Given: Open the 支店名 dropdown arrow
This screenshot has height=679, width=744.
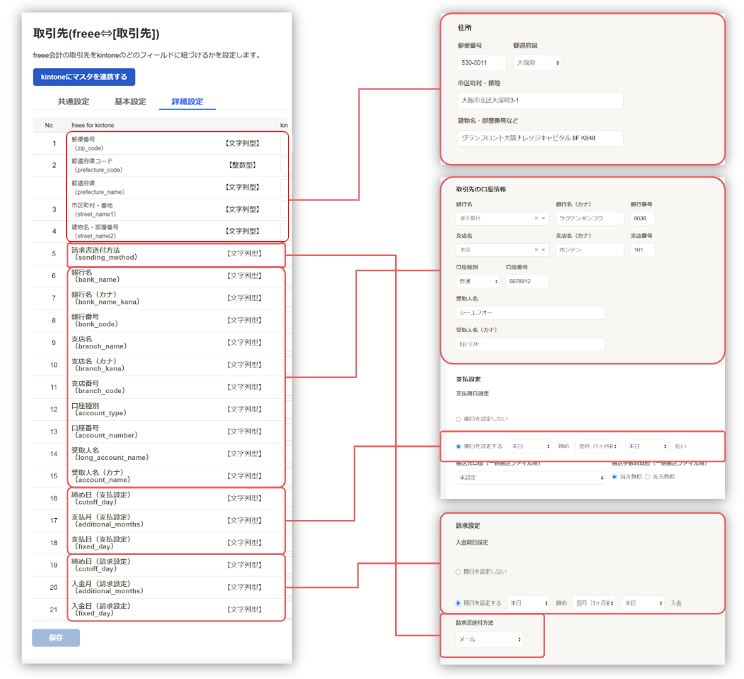Looking at the screenshot, I should click(544, 250).
